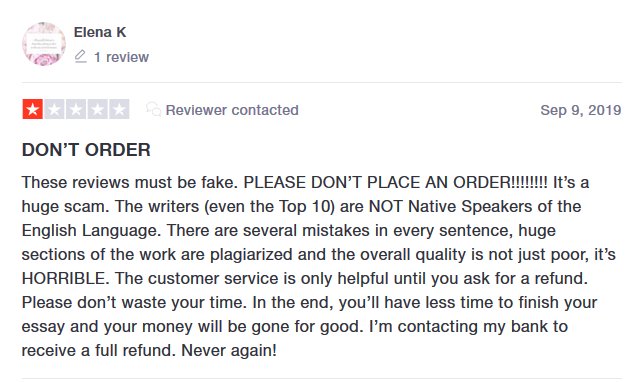The height and width of the screenshot is (382, 641).
Task: Open the 'DON'T ORDER' review title
Action: (x=86, y=150)
